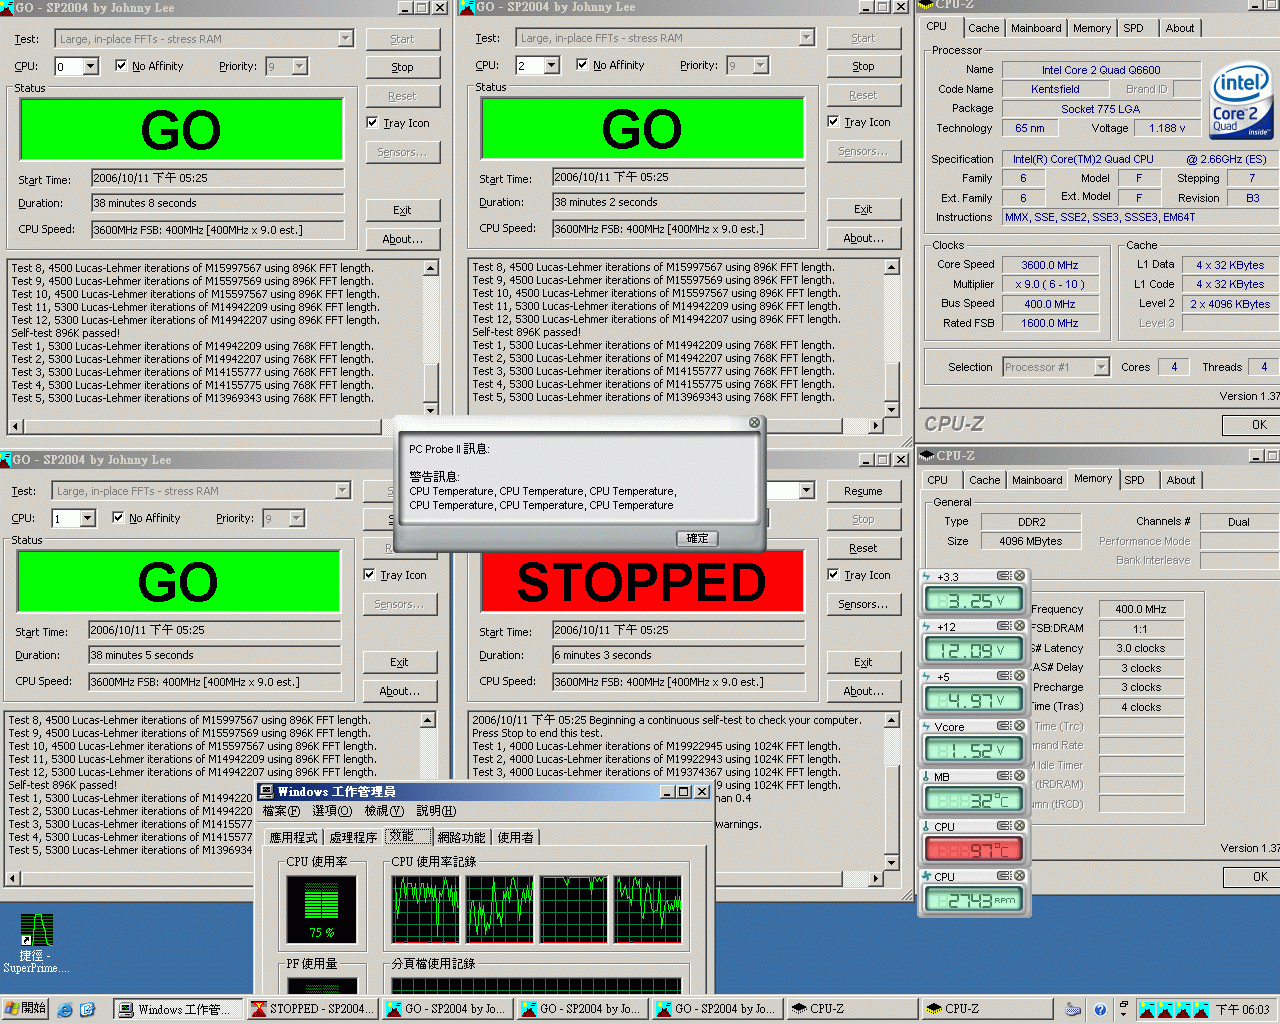Click the blue help icon in the system tray

1101,1009
